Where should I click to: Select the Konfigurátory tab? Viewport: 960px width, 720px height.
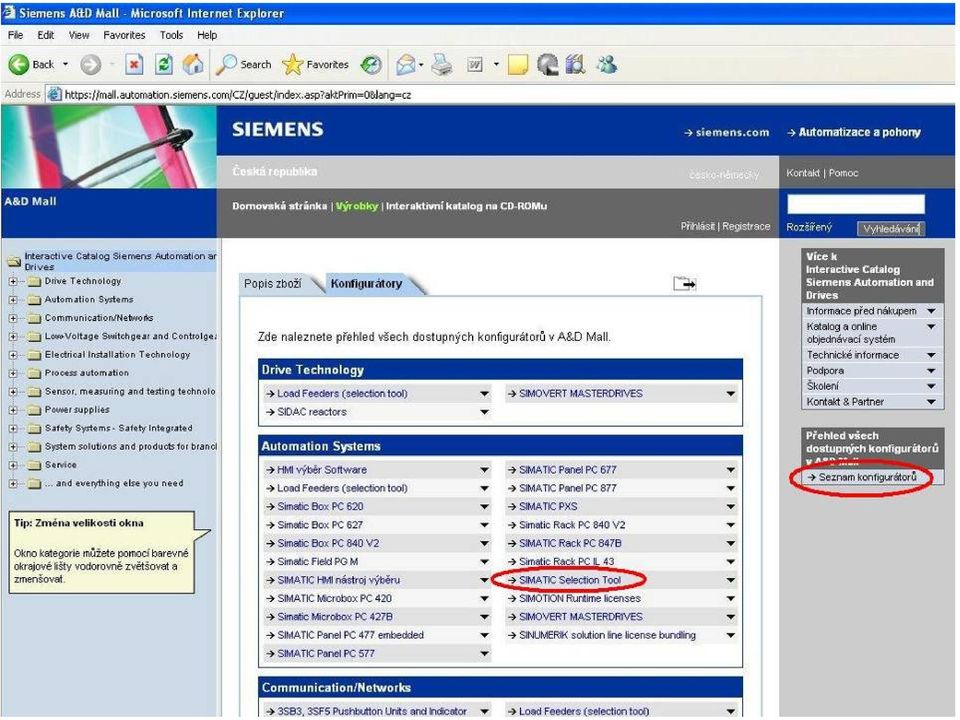(x=366, y=283)
